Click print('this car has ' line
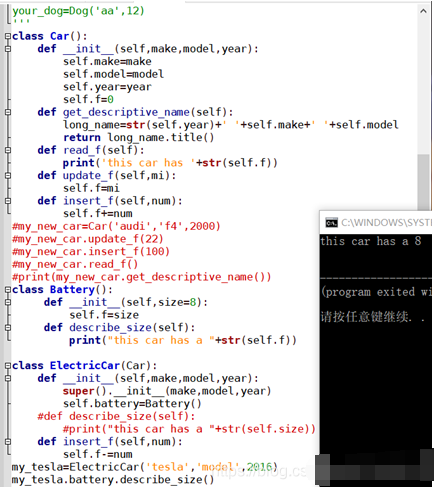This screenshot has width=434, height=487. (x=170, y=163)
